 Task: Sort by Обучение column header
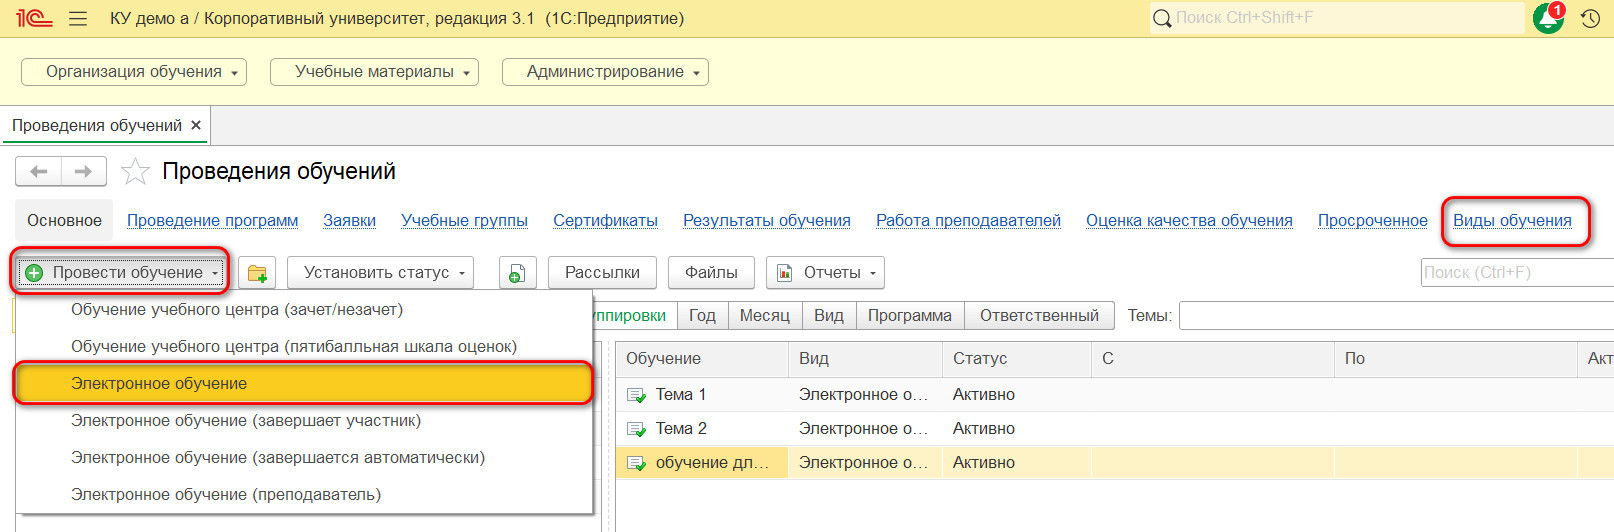click(702, 359)
